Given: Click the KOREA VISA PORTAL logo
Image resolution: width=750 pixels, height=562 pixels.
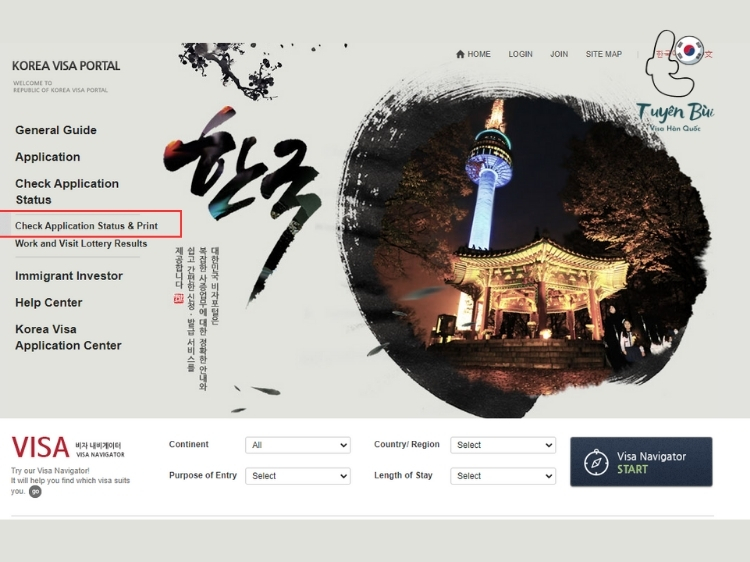Looking at the screenshot, I should [66, 66].
